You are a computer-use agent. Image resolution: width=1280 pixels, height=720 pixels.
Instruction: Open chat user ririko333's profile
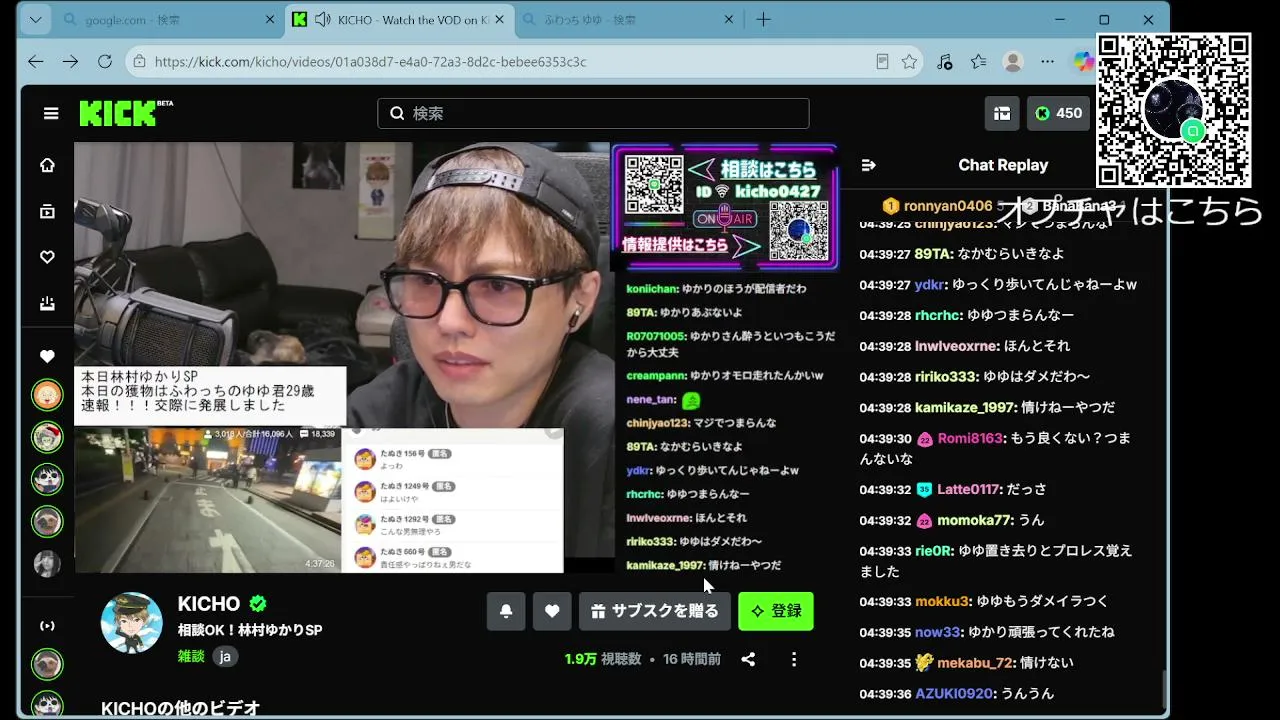click(x=946, y=377)
